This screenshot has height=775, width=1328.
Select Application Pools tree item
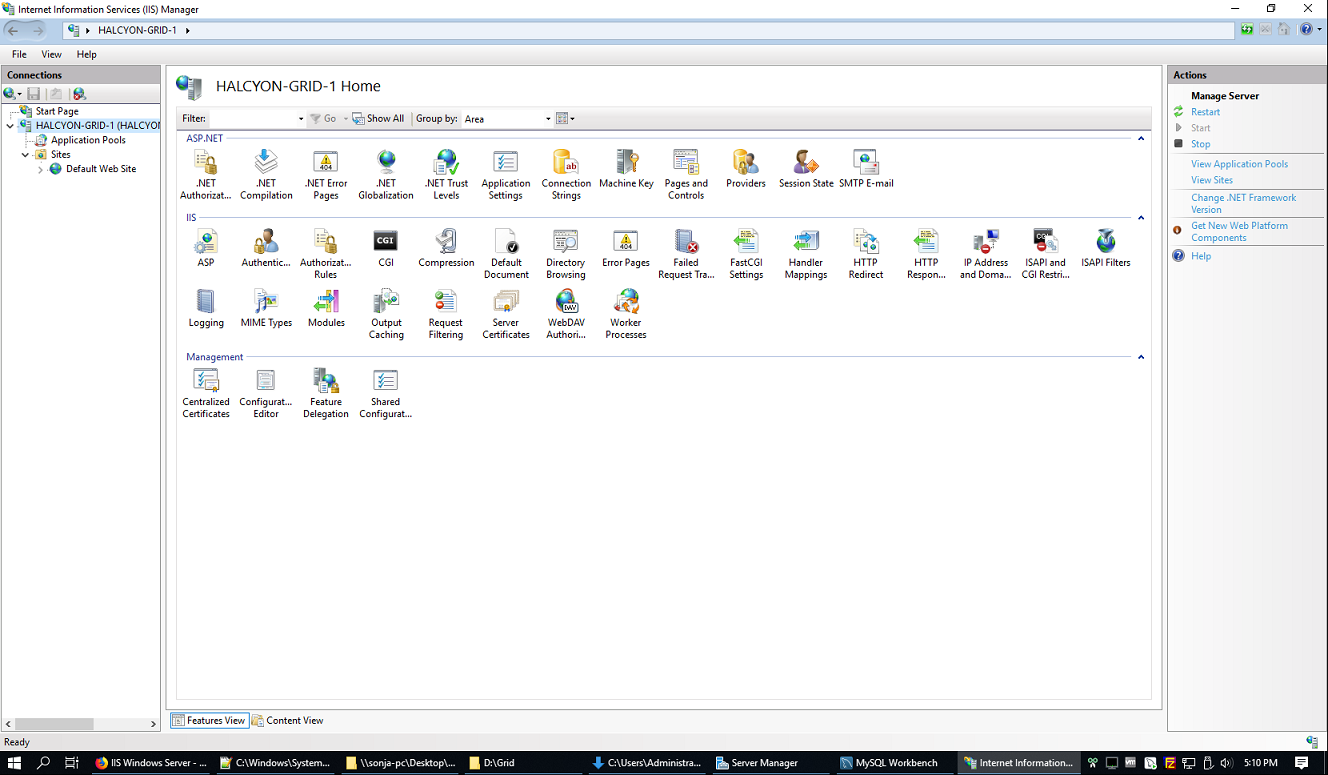88,140
